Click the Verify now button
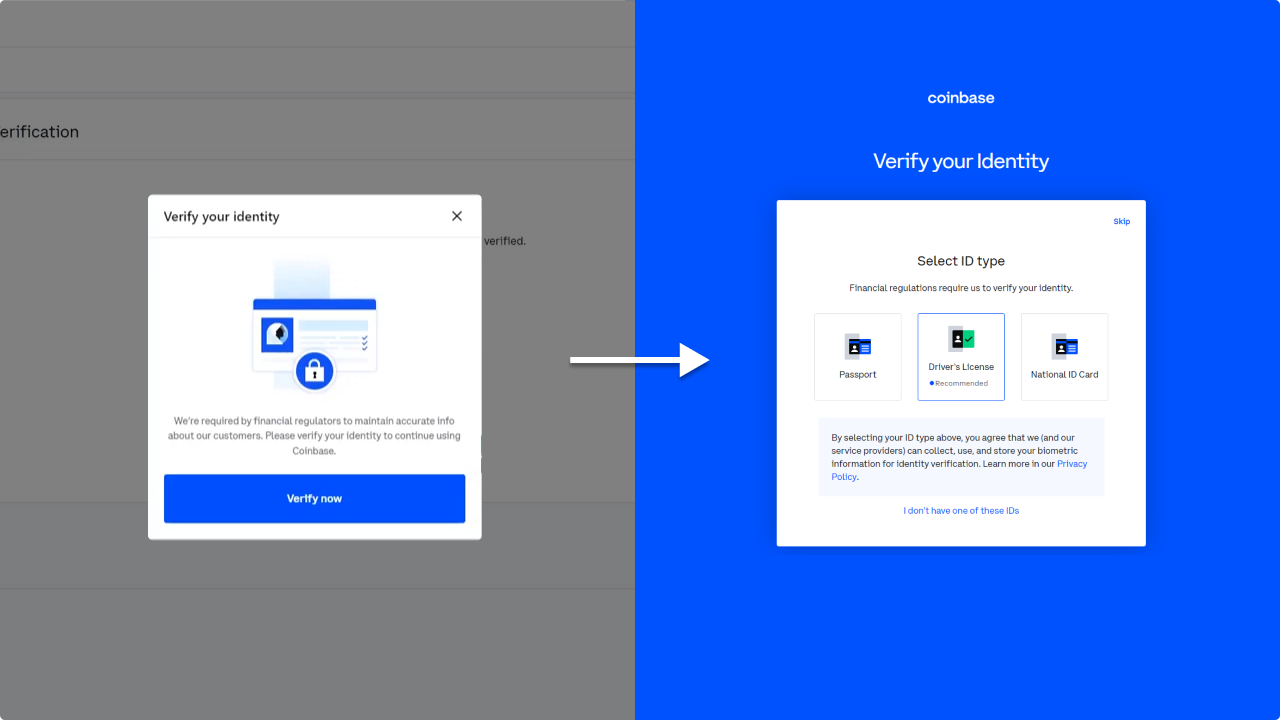 click(x=314, y=498)
